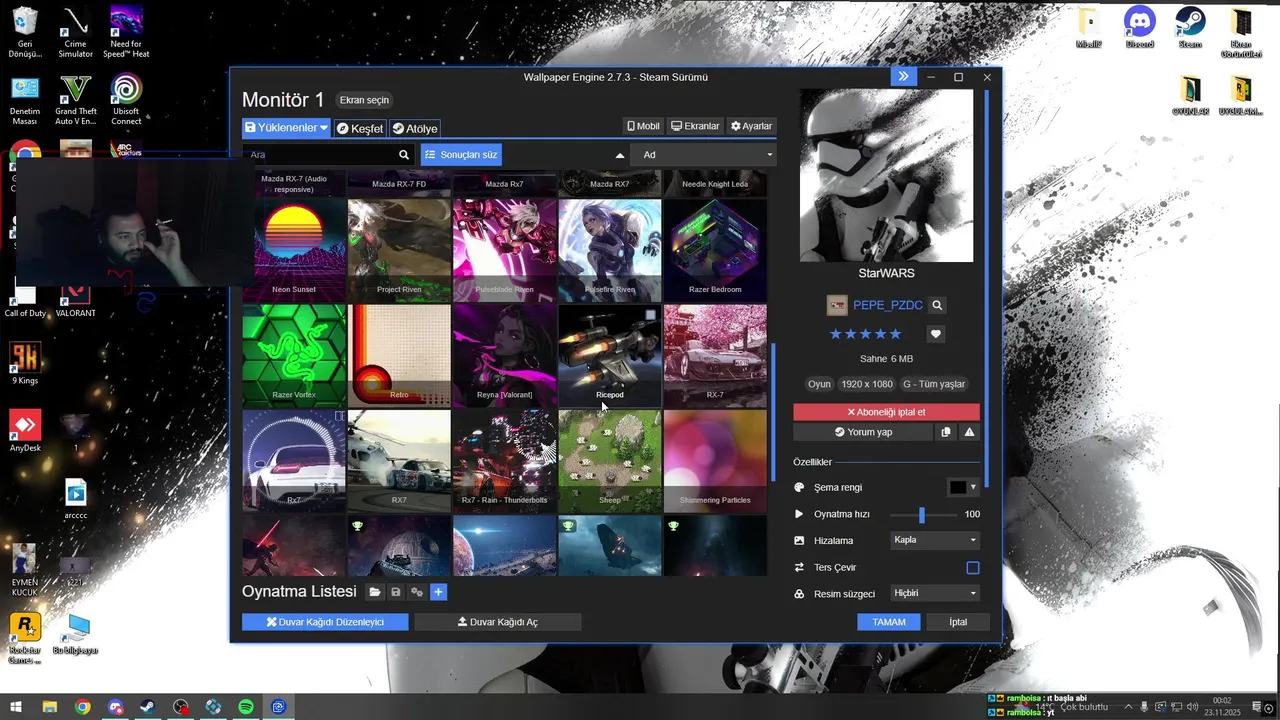Save the playlist with the floppy disk icon
This screenshot has width=1280, height=720.
(396, 592)
